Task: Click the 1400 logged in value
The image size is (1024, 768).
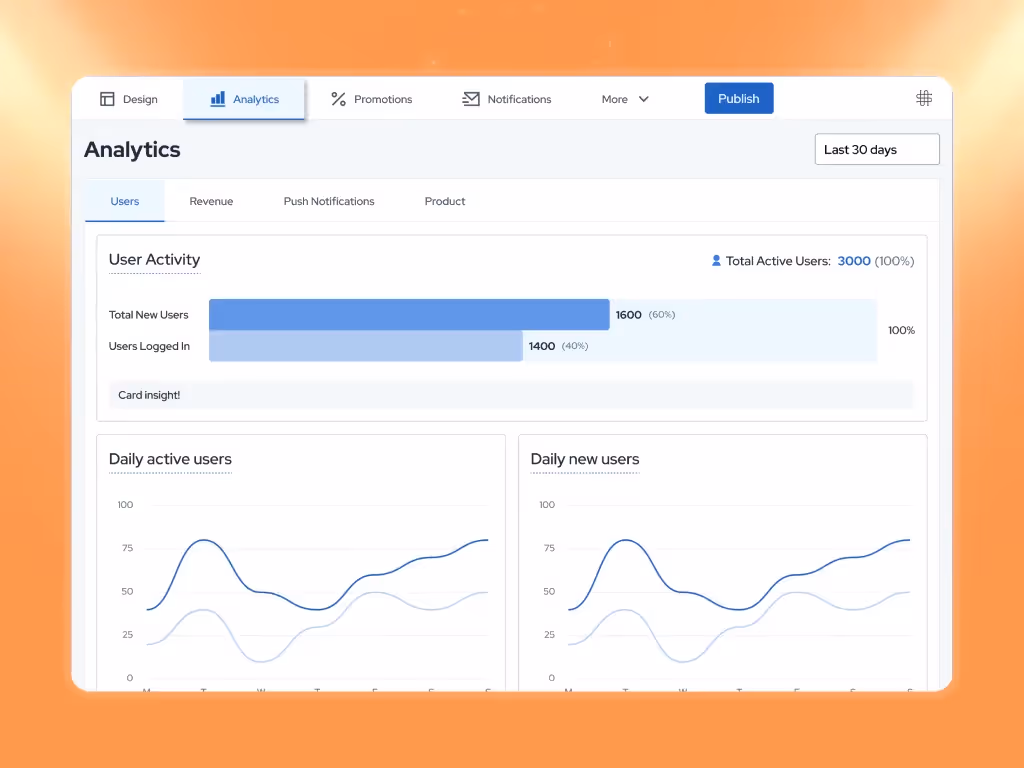Action: tap(541, 346)
